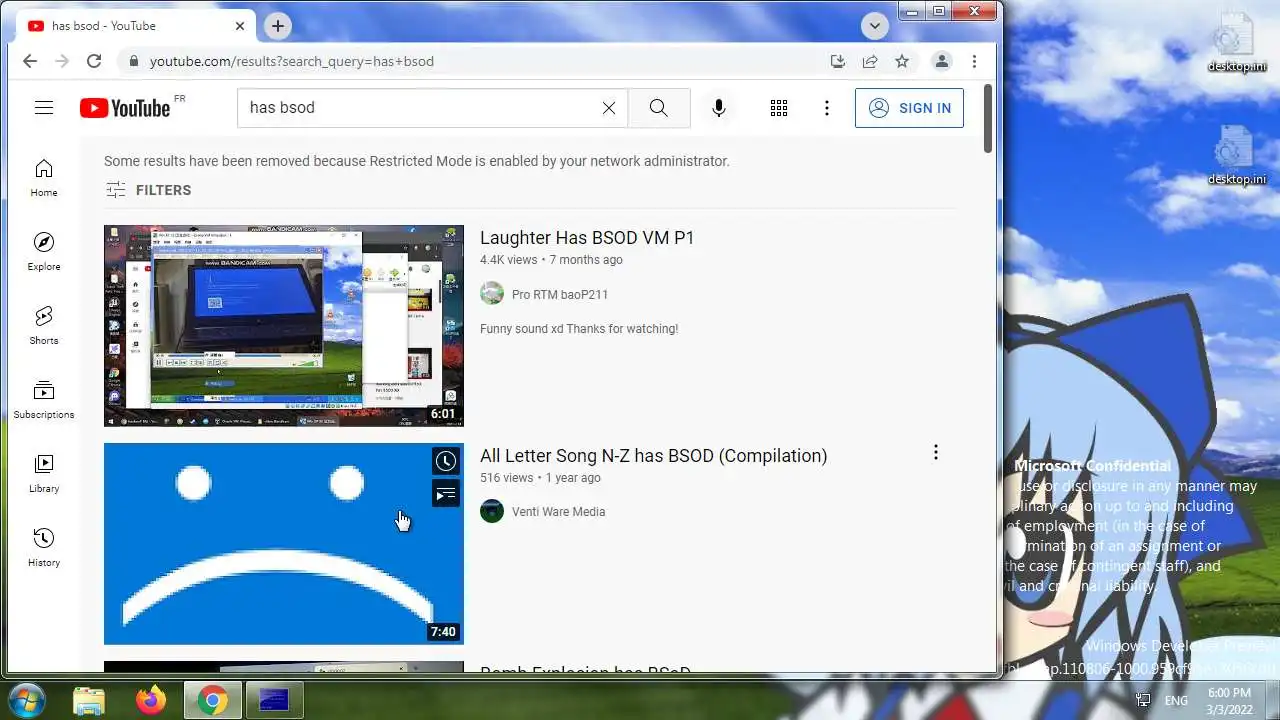Open File Explorer from taskbar

coord(89,700)
